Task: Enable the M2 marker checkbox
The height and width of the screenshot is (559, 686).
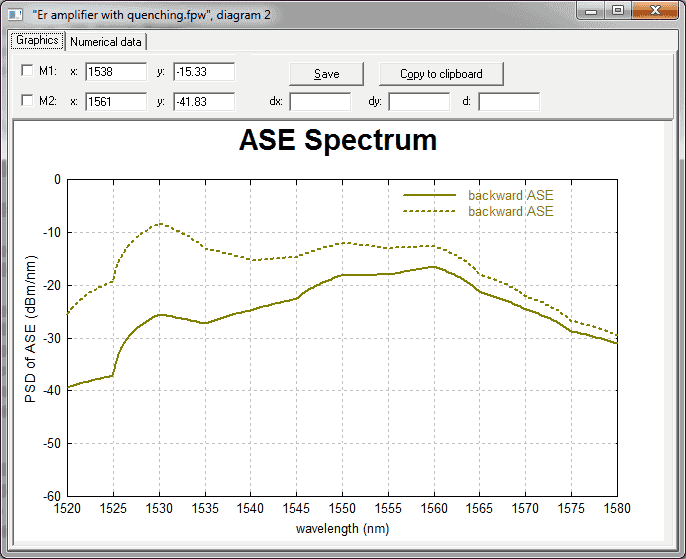Action: [27, 101]
